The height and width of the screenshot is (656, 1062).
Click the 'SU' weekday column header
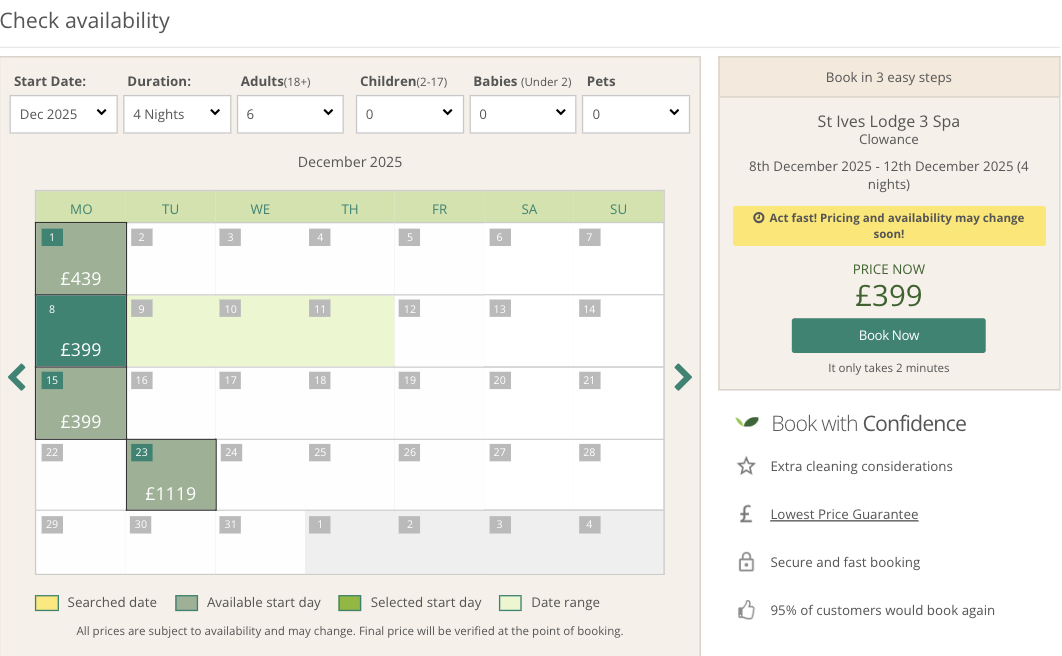(x=618, y=209)
